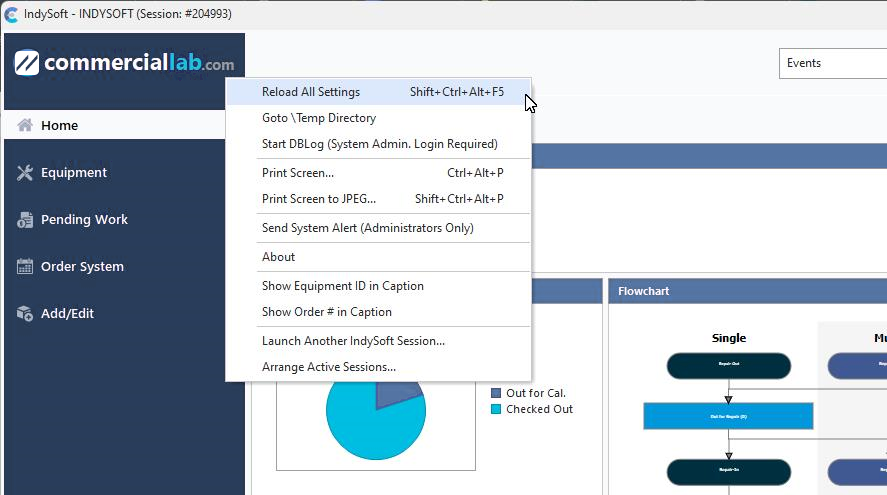Viewport: 887px width, 495px height.
Task: Click the commerciallab.com logo
Action: click(124, 63)
